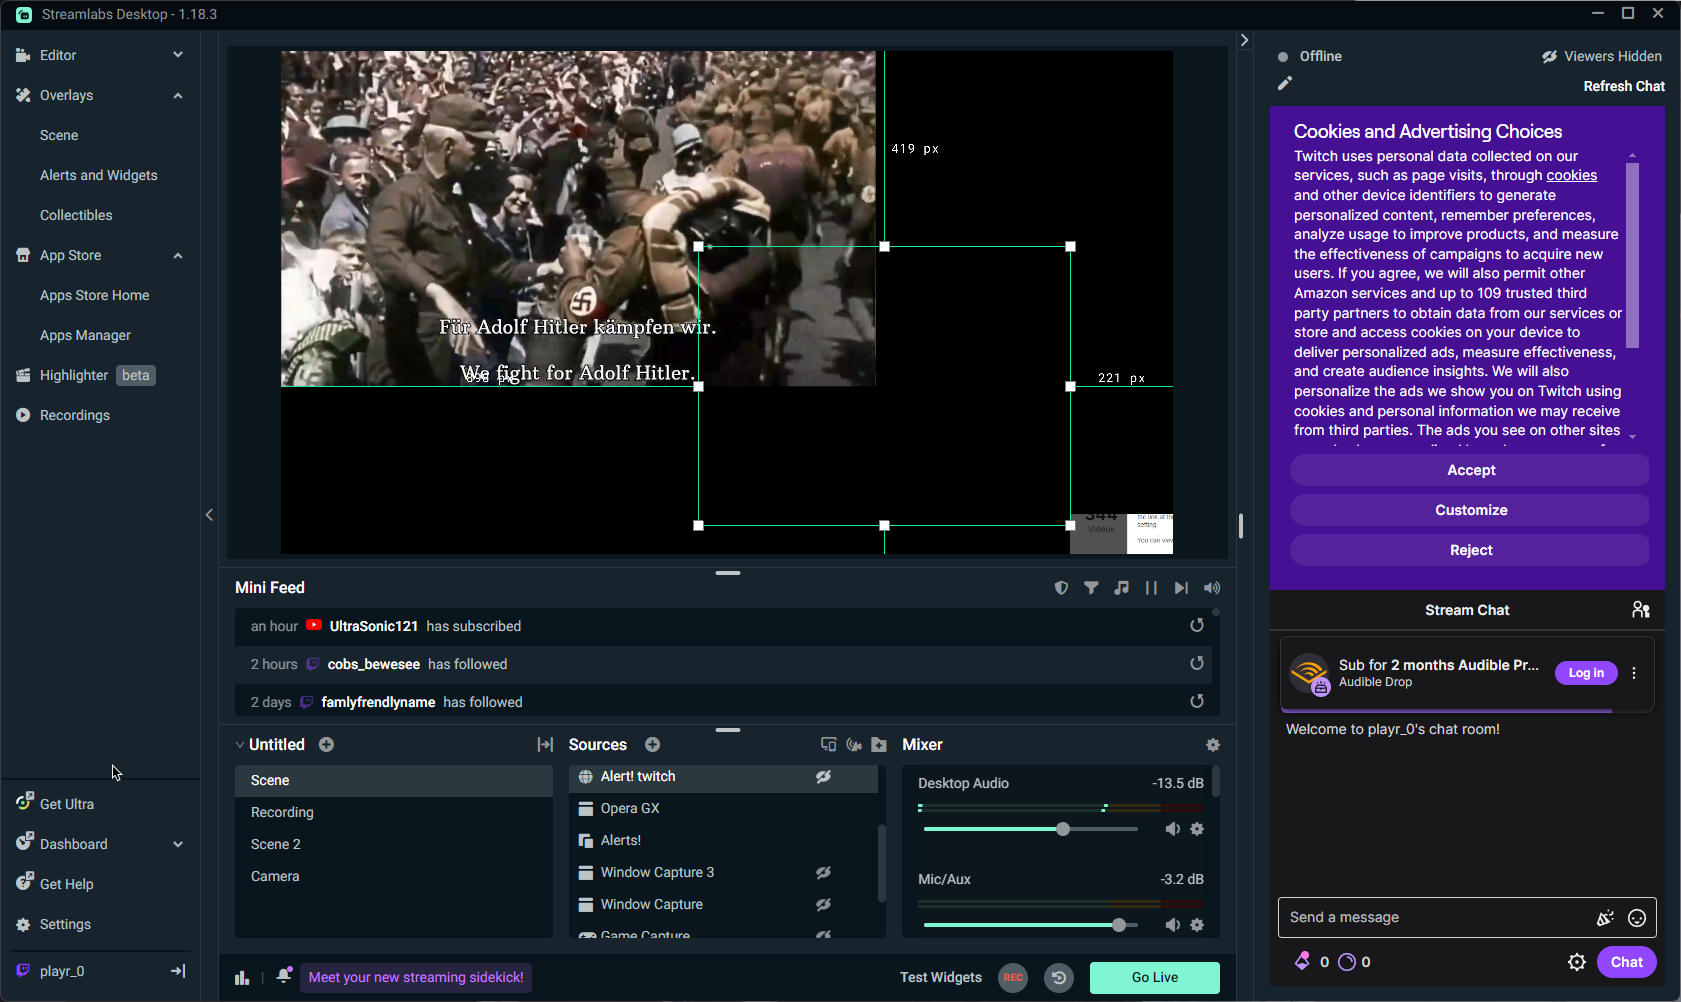The height and width of the screenshot is (1002, 1681).
Task: Send message with the Chat button
Action: pyautogui.click(x=1626, y=962)
